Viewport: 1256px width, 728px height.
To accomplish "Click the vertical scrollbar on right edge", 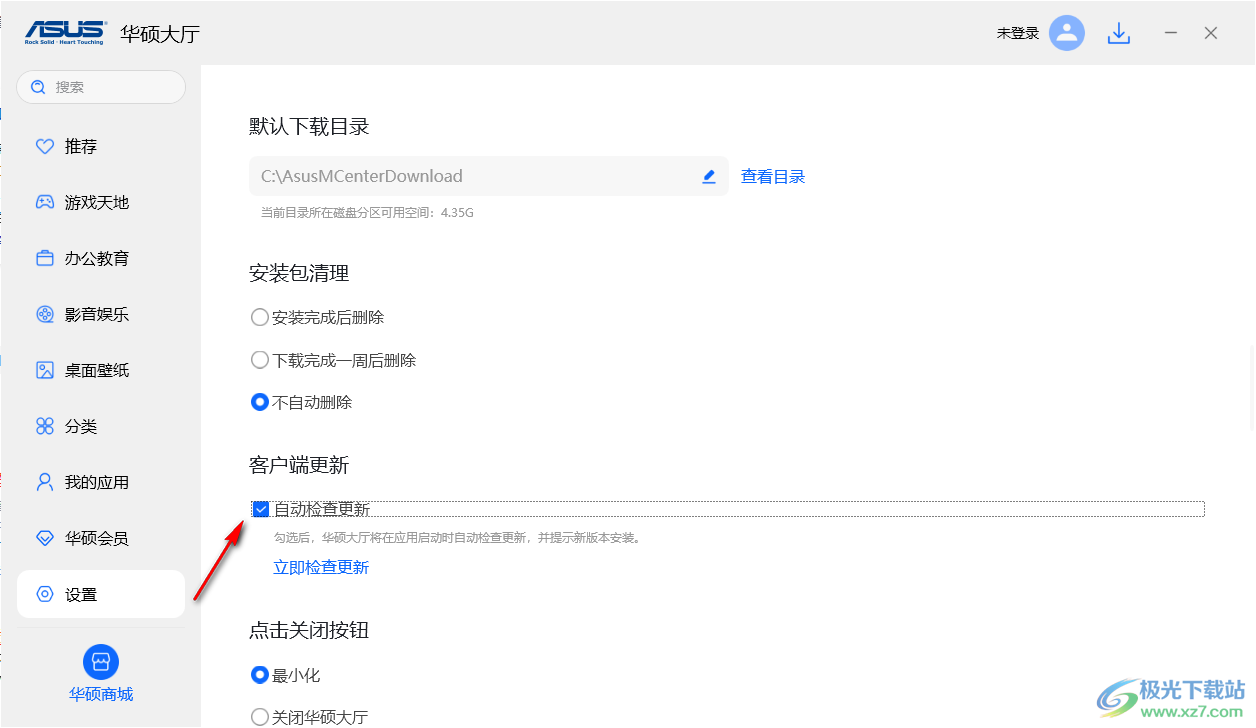I will tap(1252, 387).
